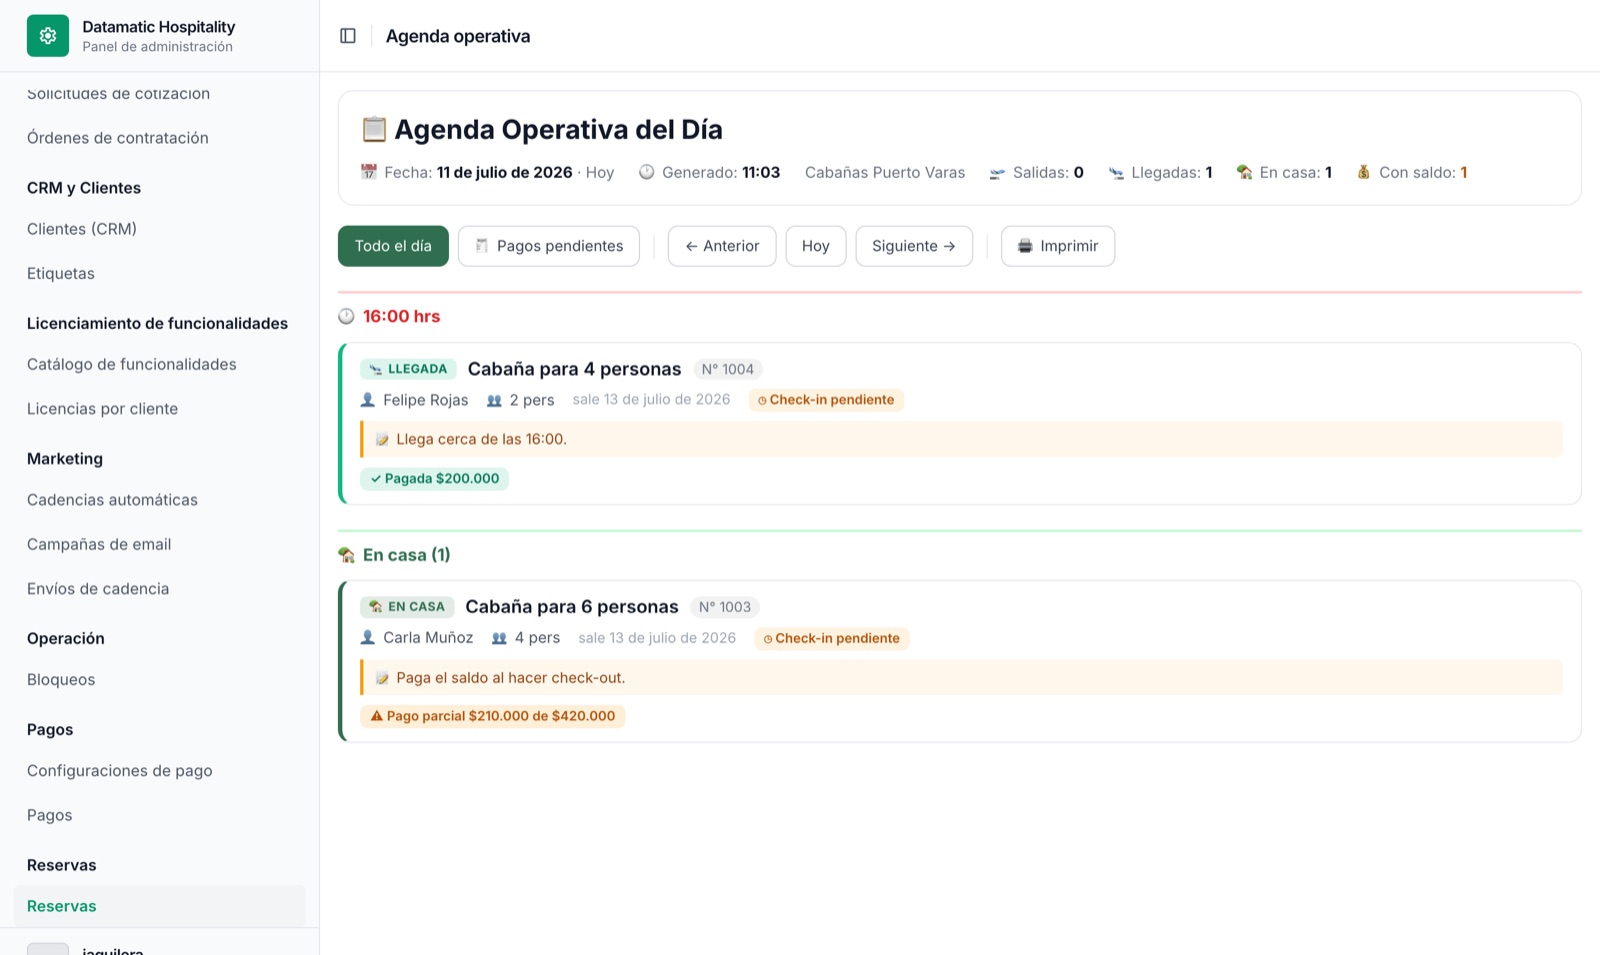
Task: Click the Datamatic Hospitality gear logo
Action: click(x=48, y=36)
